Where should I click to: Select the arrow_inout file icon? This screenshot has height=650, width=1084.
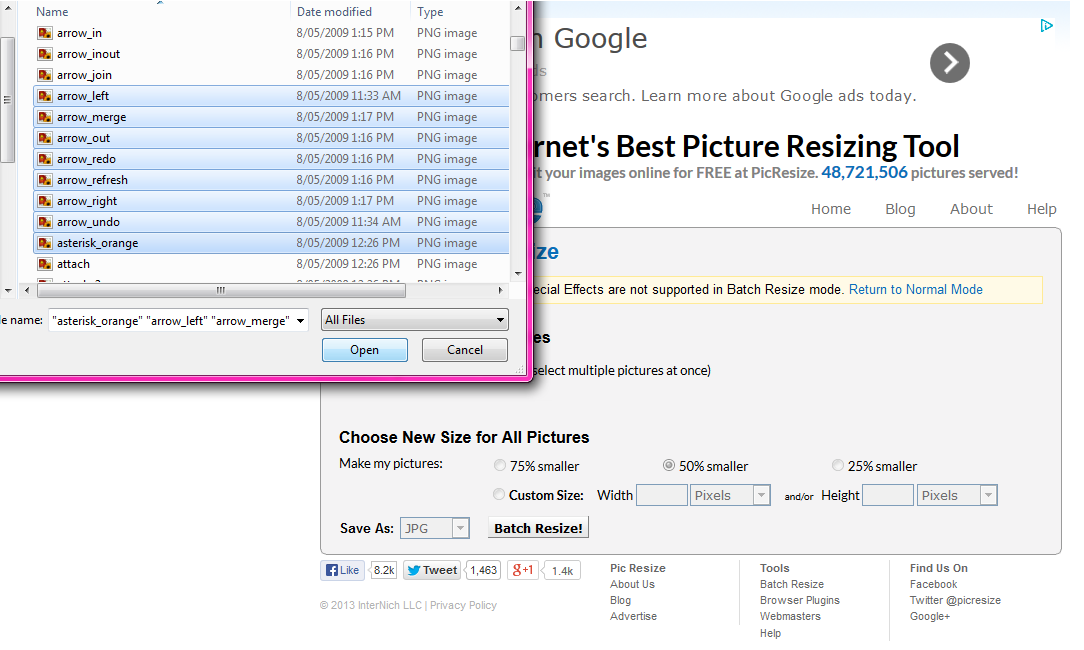pos(45,54)
